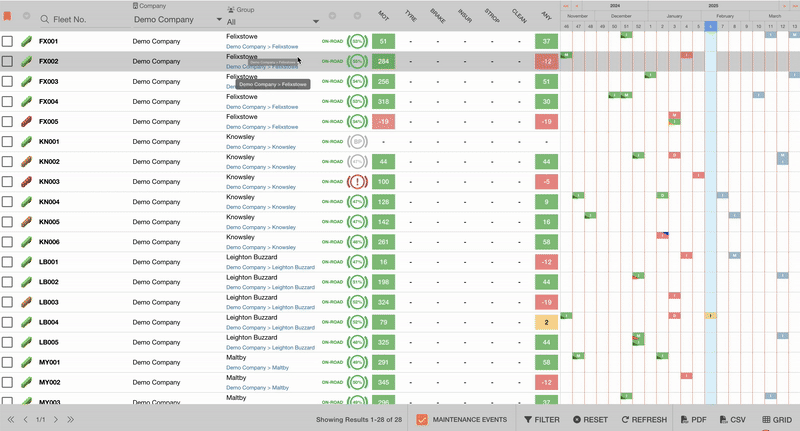Click the red vehicle icon for FX005

(27, 122)
